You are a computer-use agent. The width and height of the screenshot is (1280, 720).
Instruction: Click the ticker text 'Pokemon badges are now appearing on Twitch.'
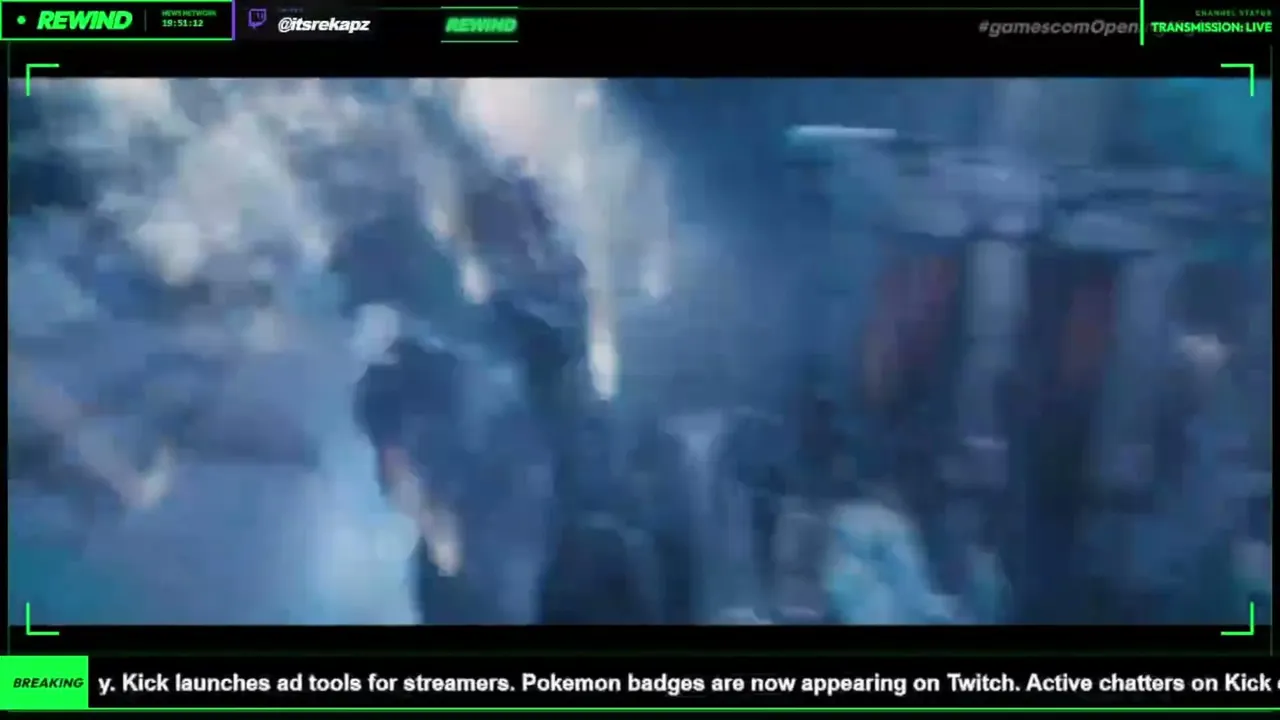click(x=770, y=683)
